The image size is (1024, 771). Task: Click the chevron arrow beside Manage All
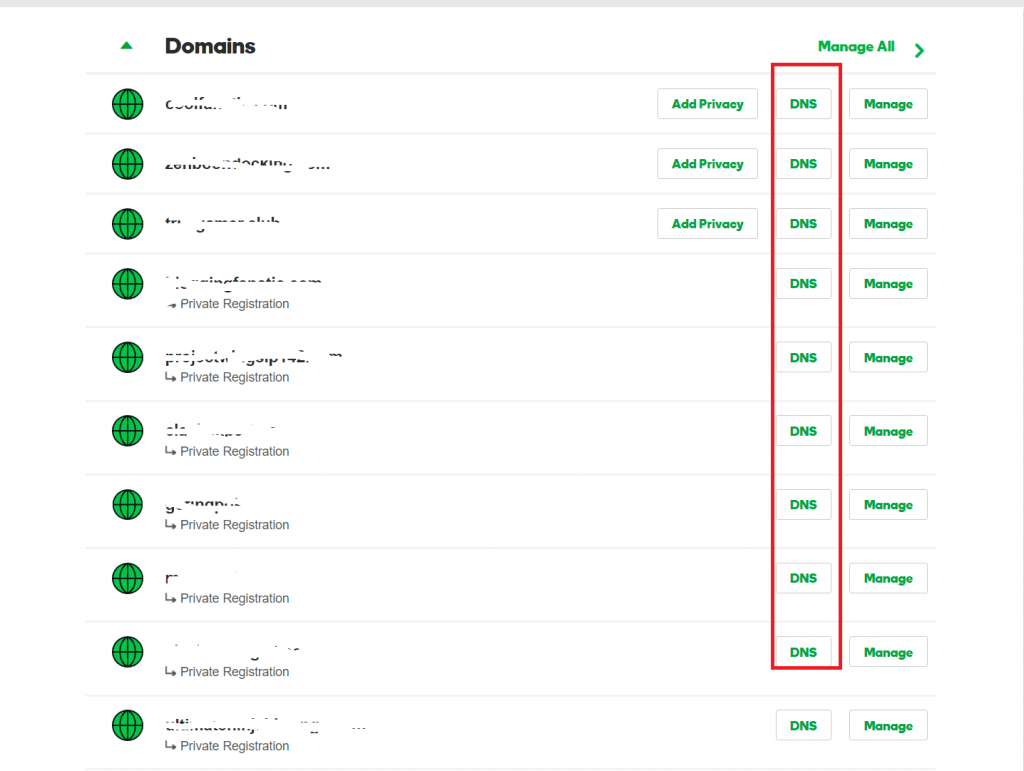[x=920, y=50]
